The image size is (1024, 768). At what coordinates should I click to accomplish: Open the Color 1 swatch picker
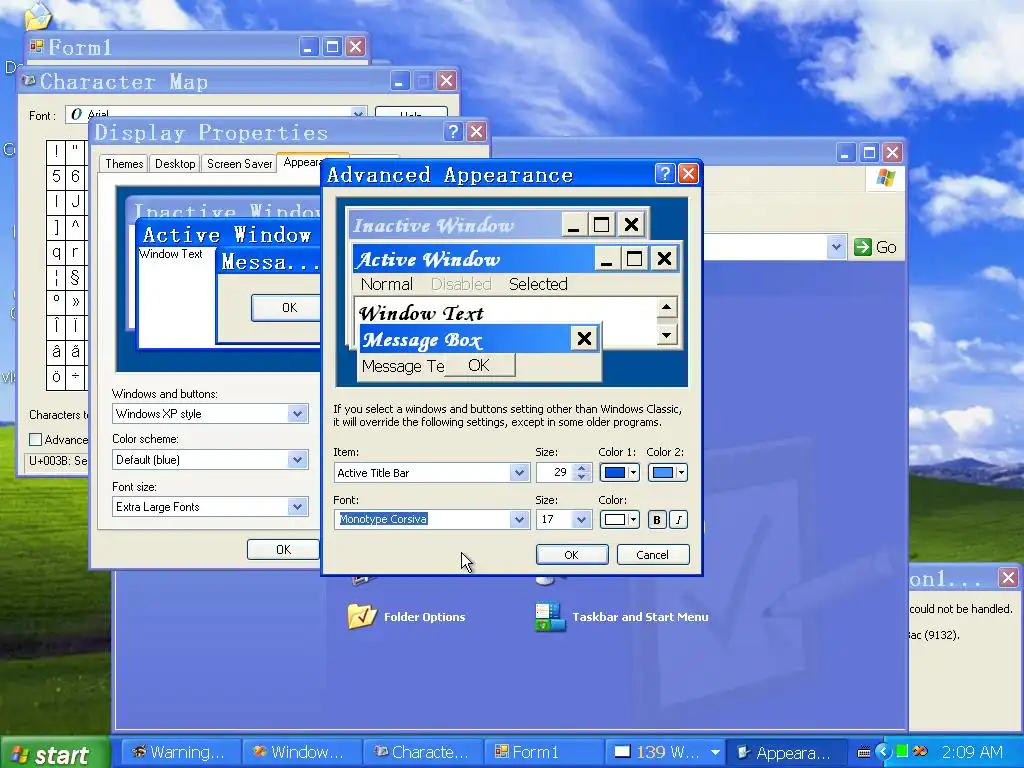(619, 473)
